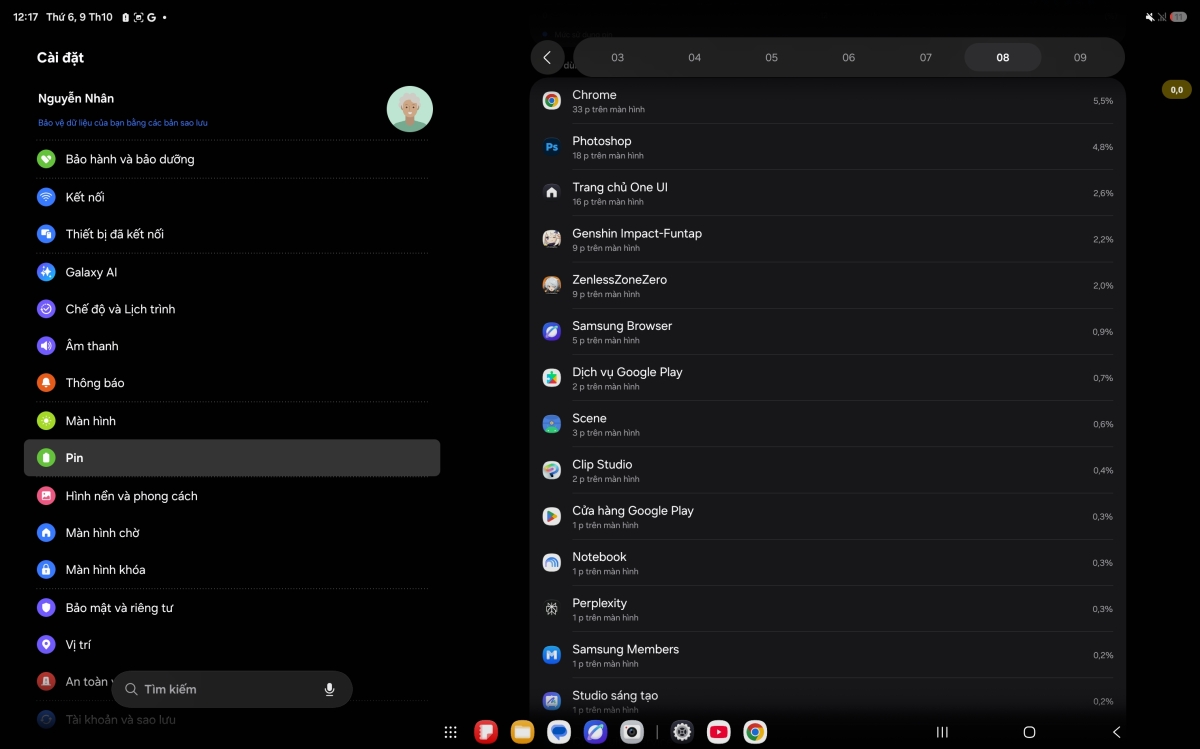Screen dimensions: 1200x749
Task: Go back using the arrow beside date tabs
Action: (547, 58)
